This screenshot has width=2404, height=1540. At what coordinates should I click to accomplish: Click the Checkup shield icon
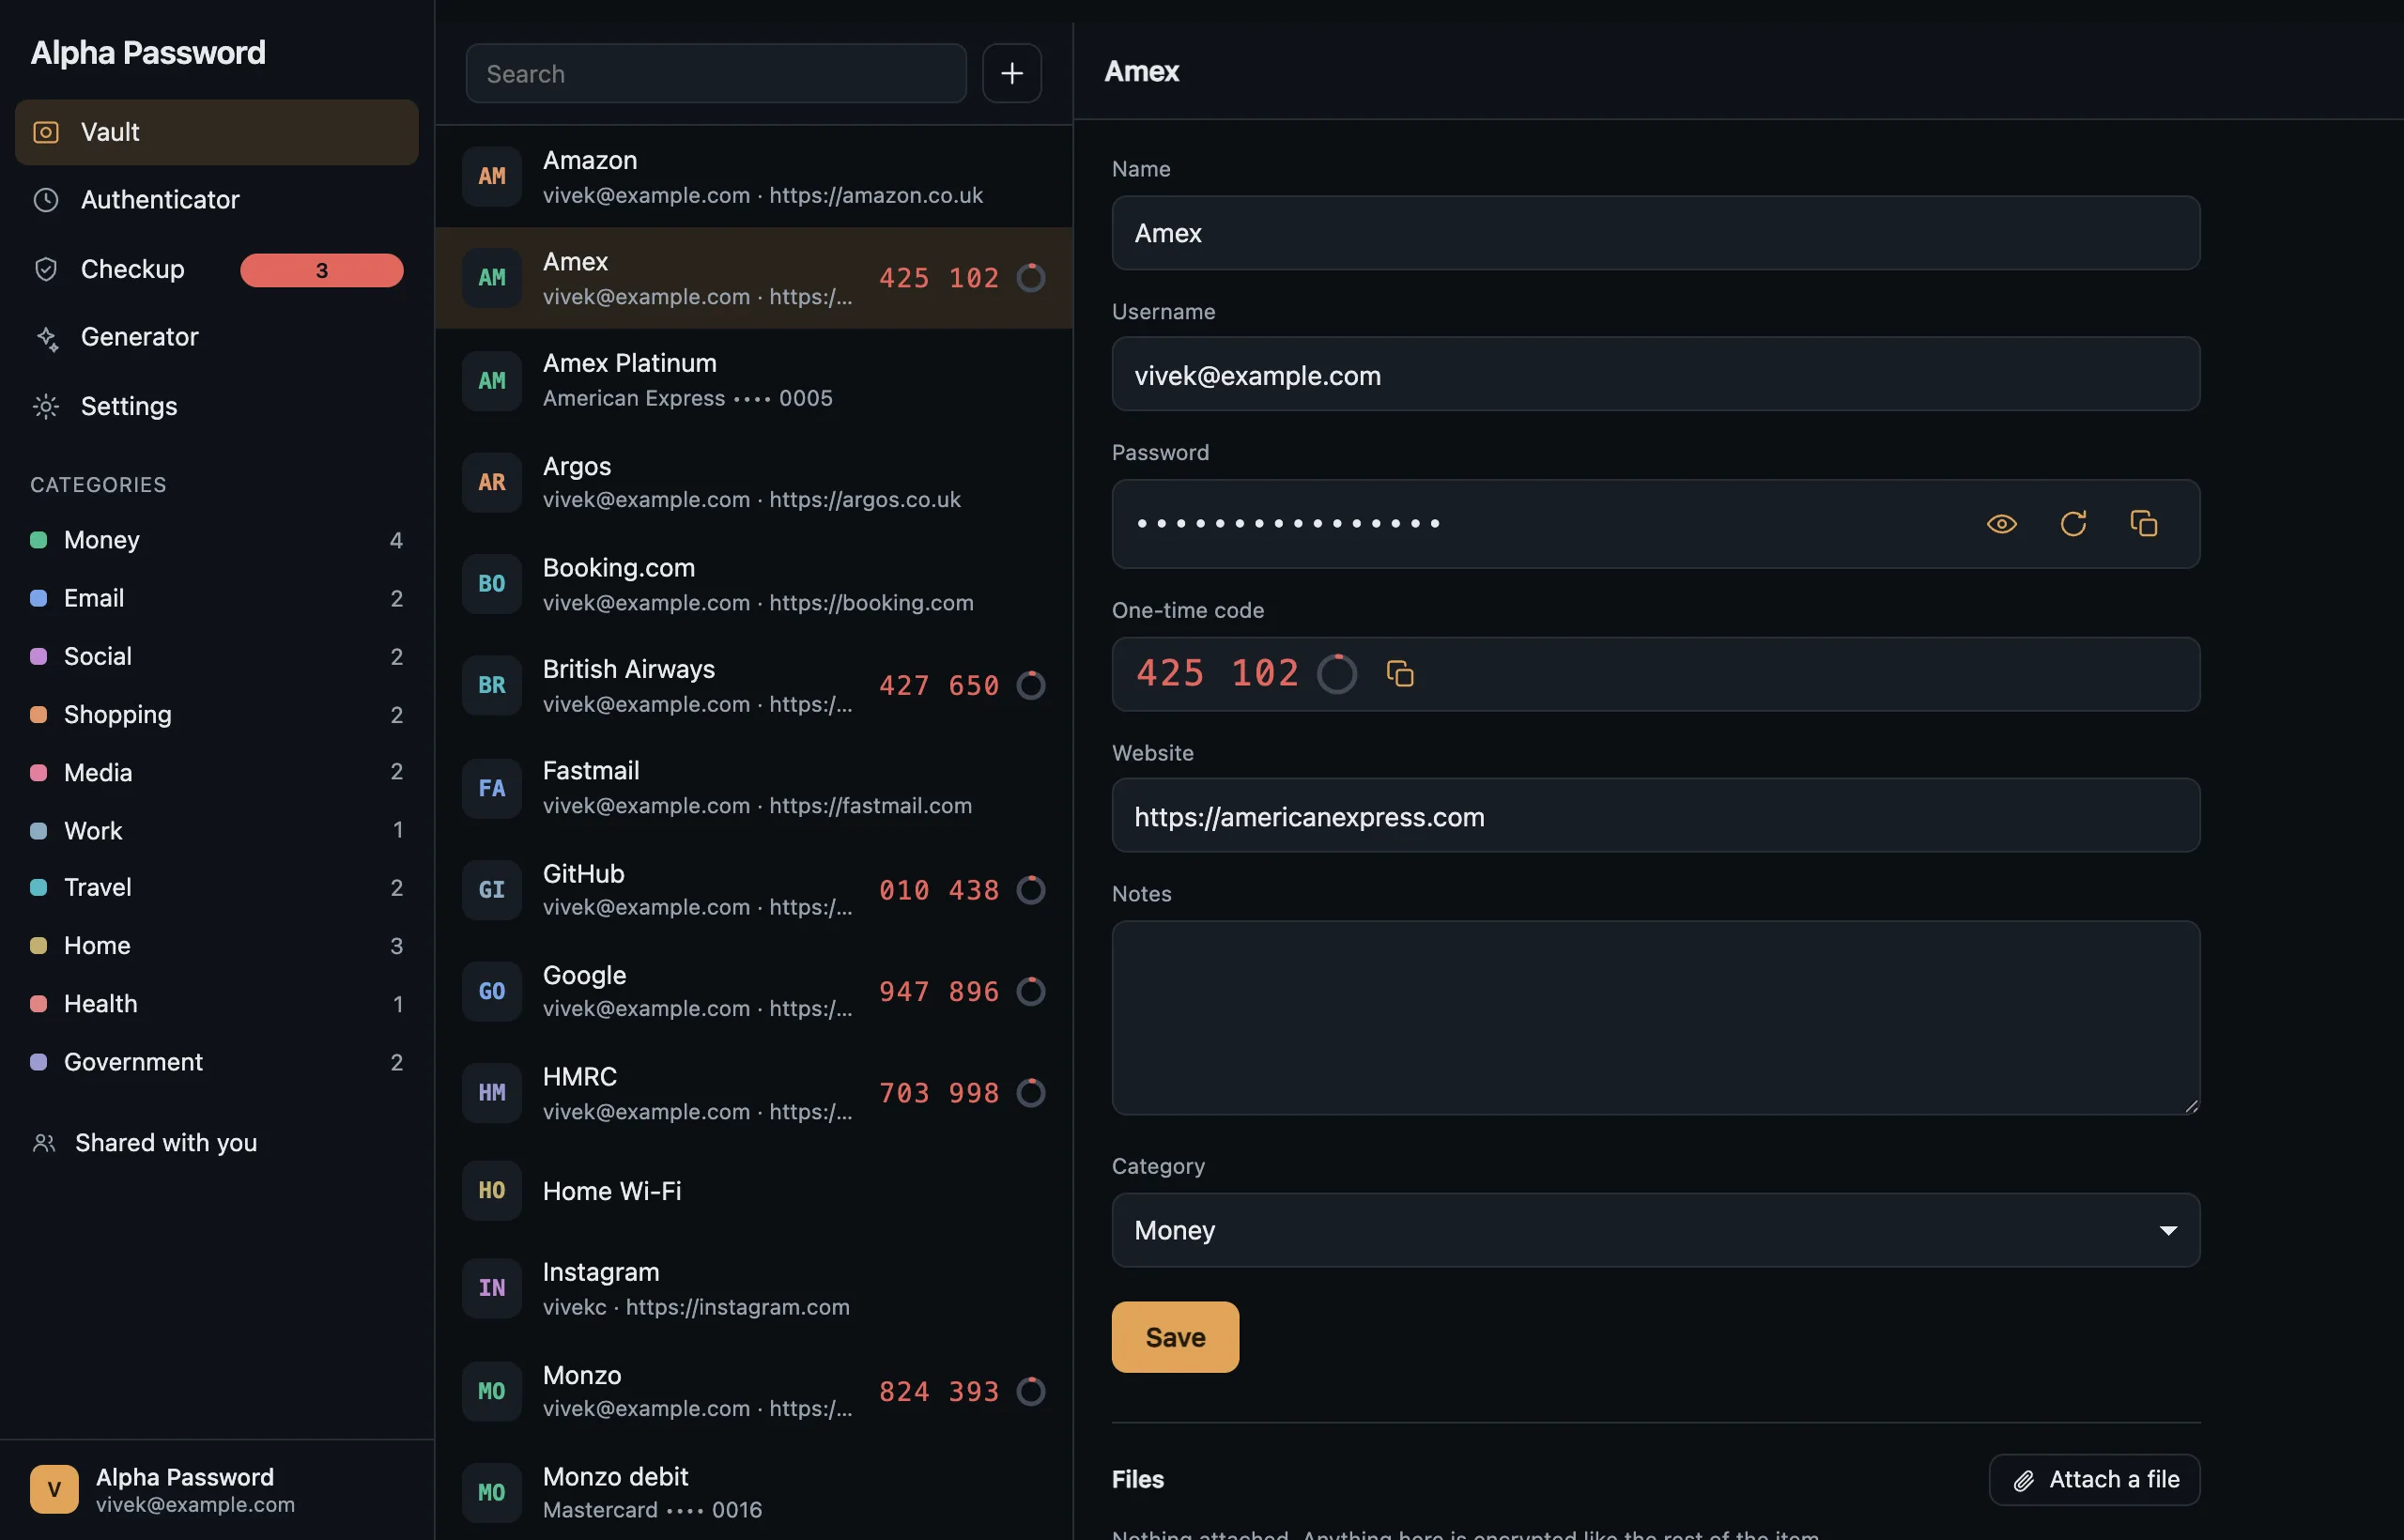[x=46, y=269]
